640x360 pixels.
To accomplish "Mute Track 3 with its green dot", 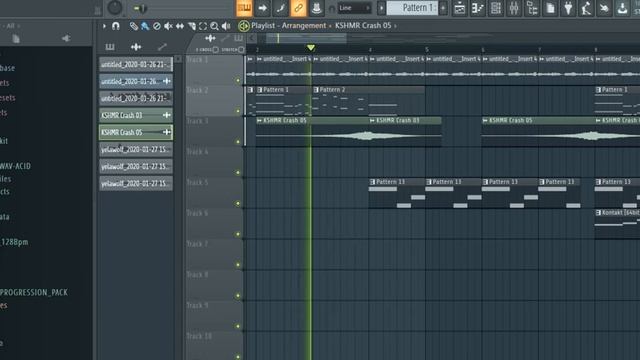I will [238, 142].
